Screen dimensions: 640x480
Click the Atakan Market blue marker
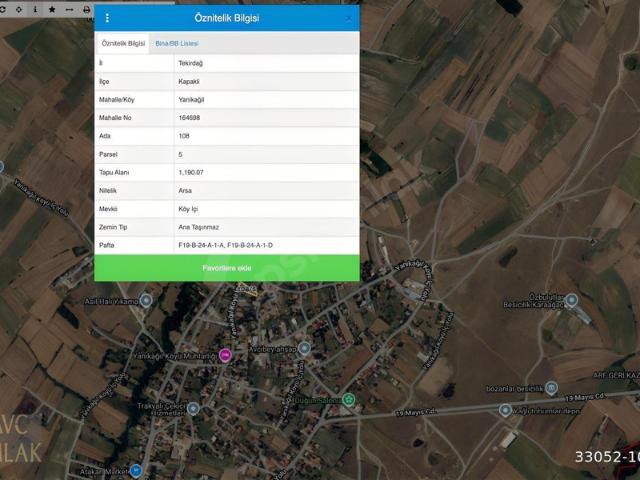tap(136, 471)
